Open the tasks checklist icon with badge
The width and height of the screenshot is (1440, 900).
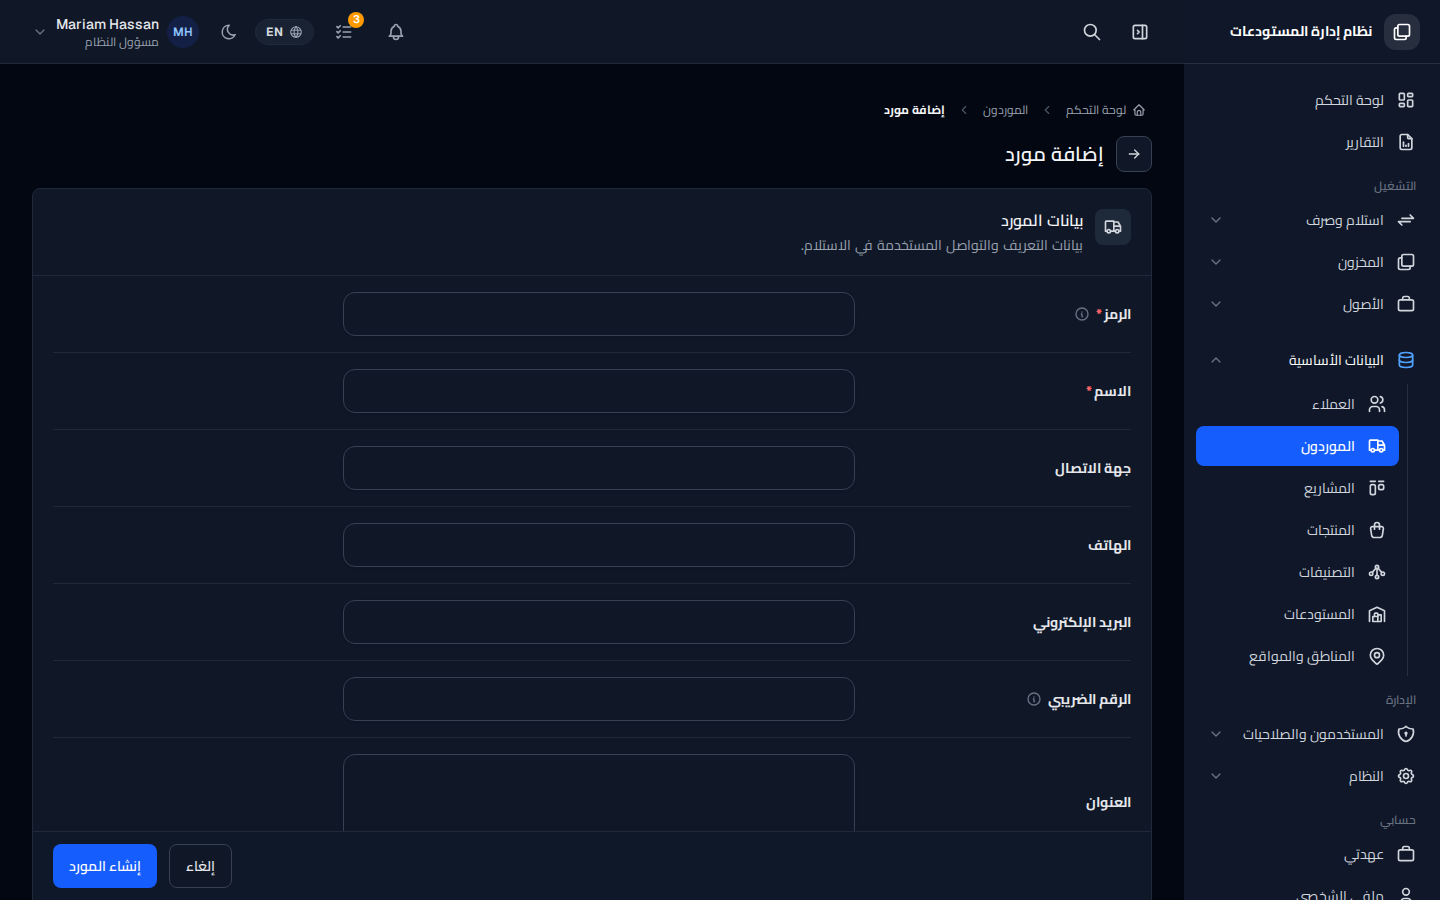coord(344,32)
